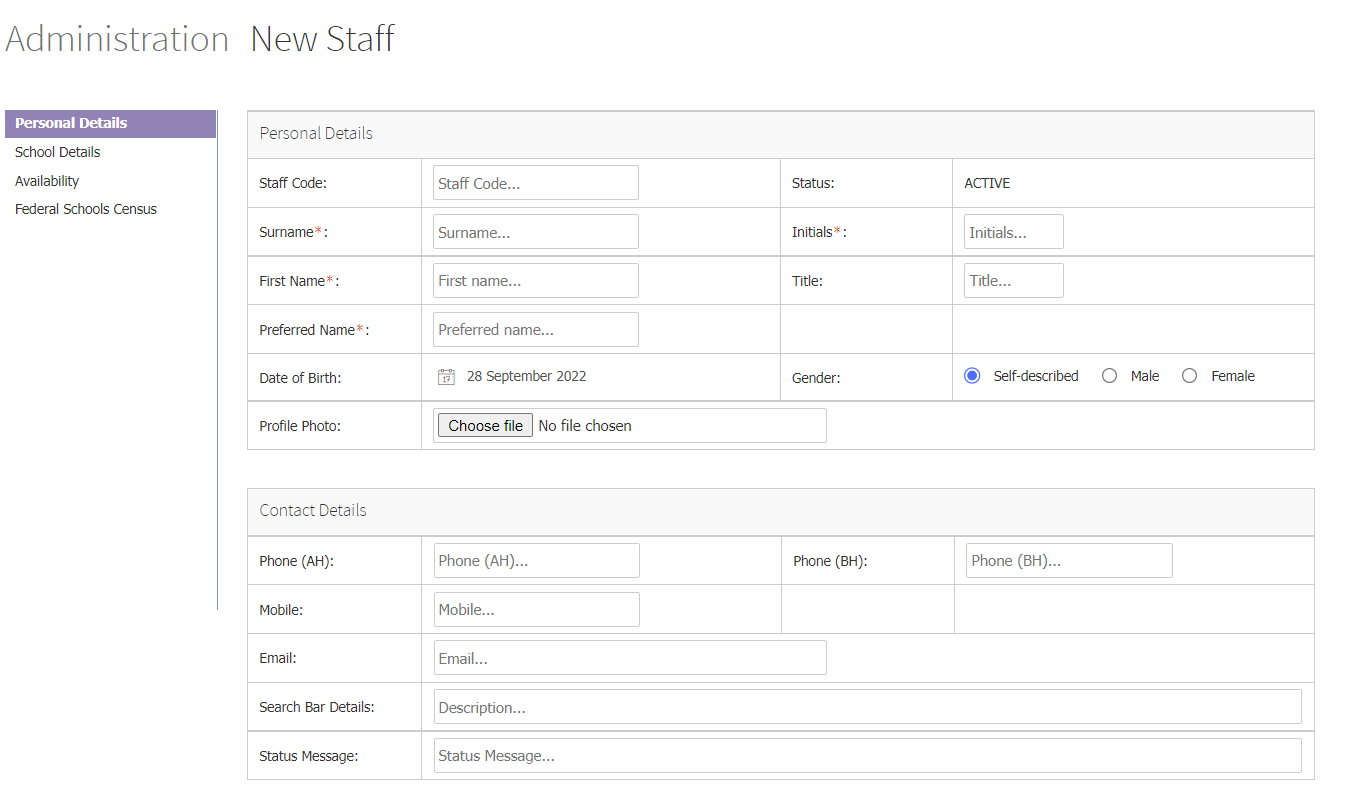Click into the Staff Code field
The image size is (1351, 802).
(x=535, y=182)
